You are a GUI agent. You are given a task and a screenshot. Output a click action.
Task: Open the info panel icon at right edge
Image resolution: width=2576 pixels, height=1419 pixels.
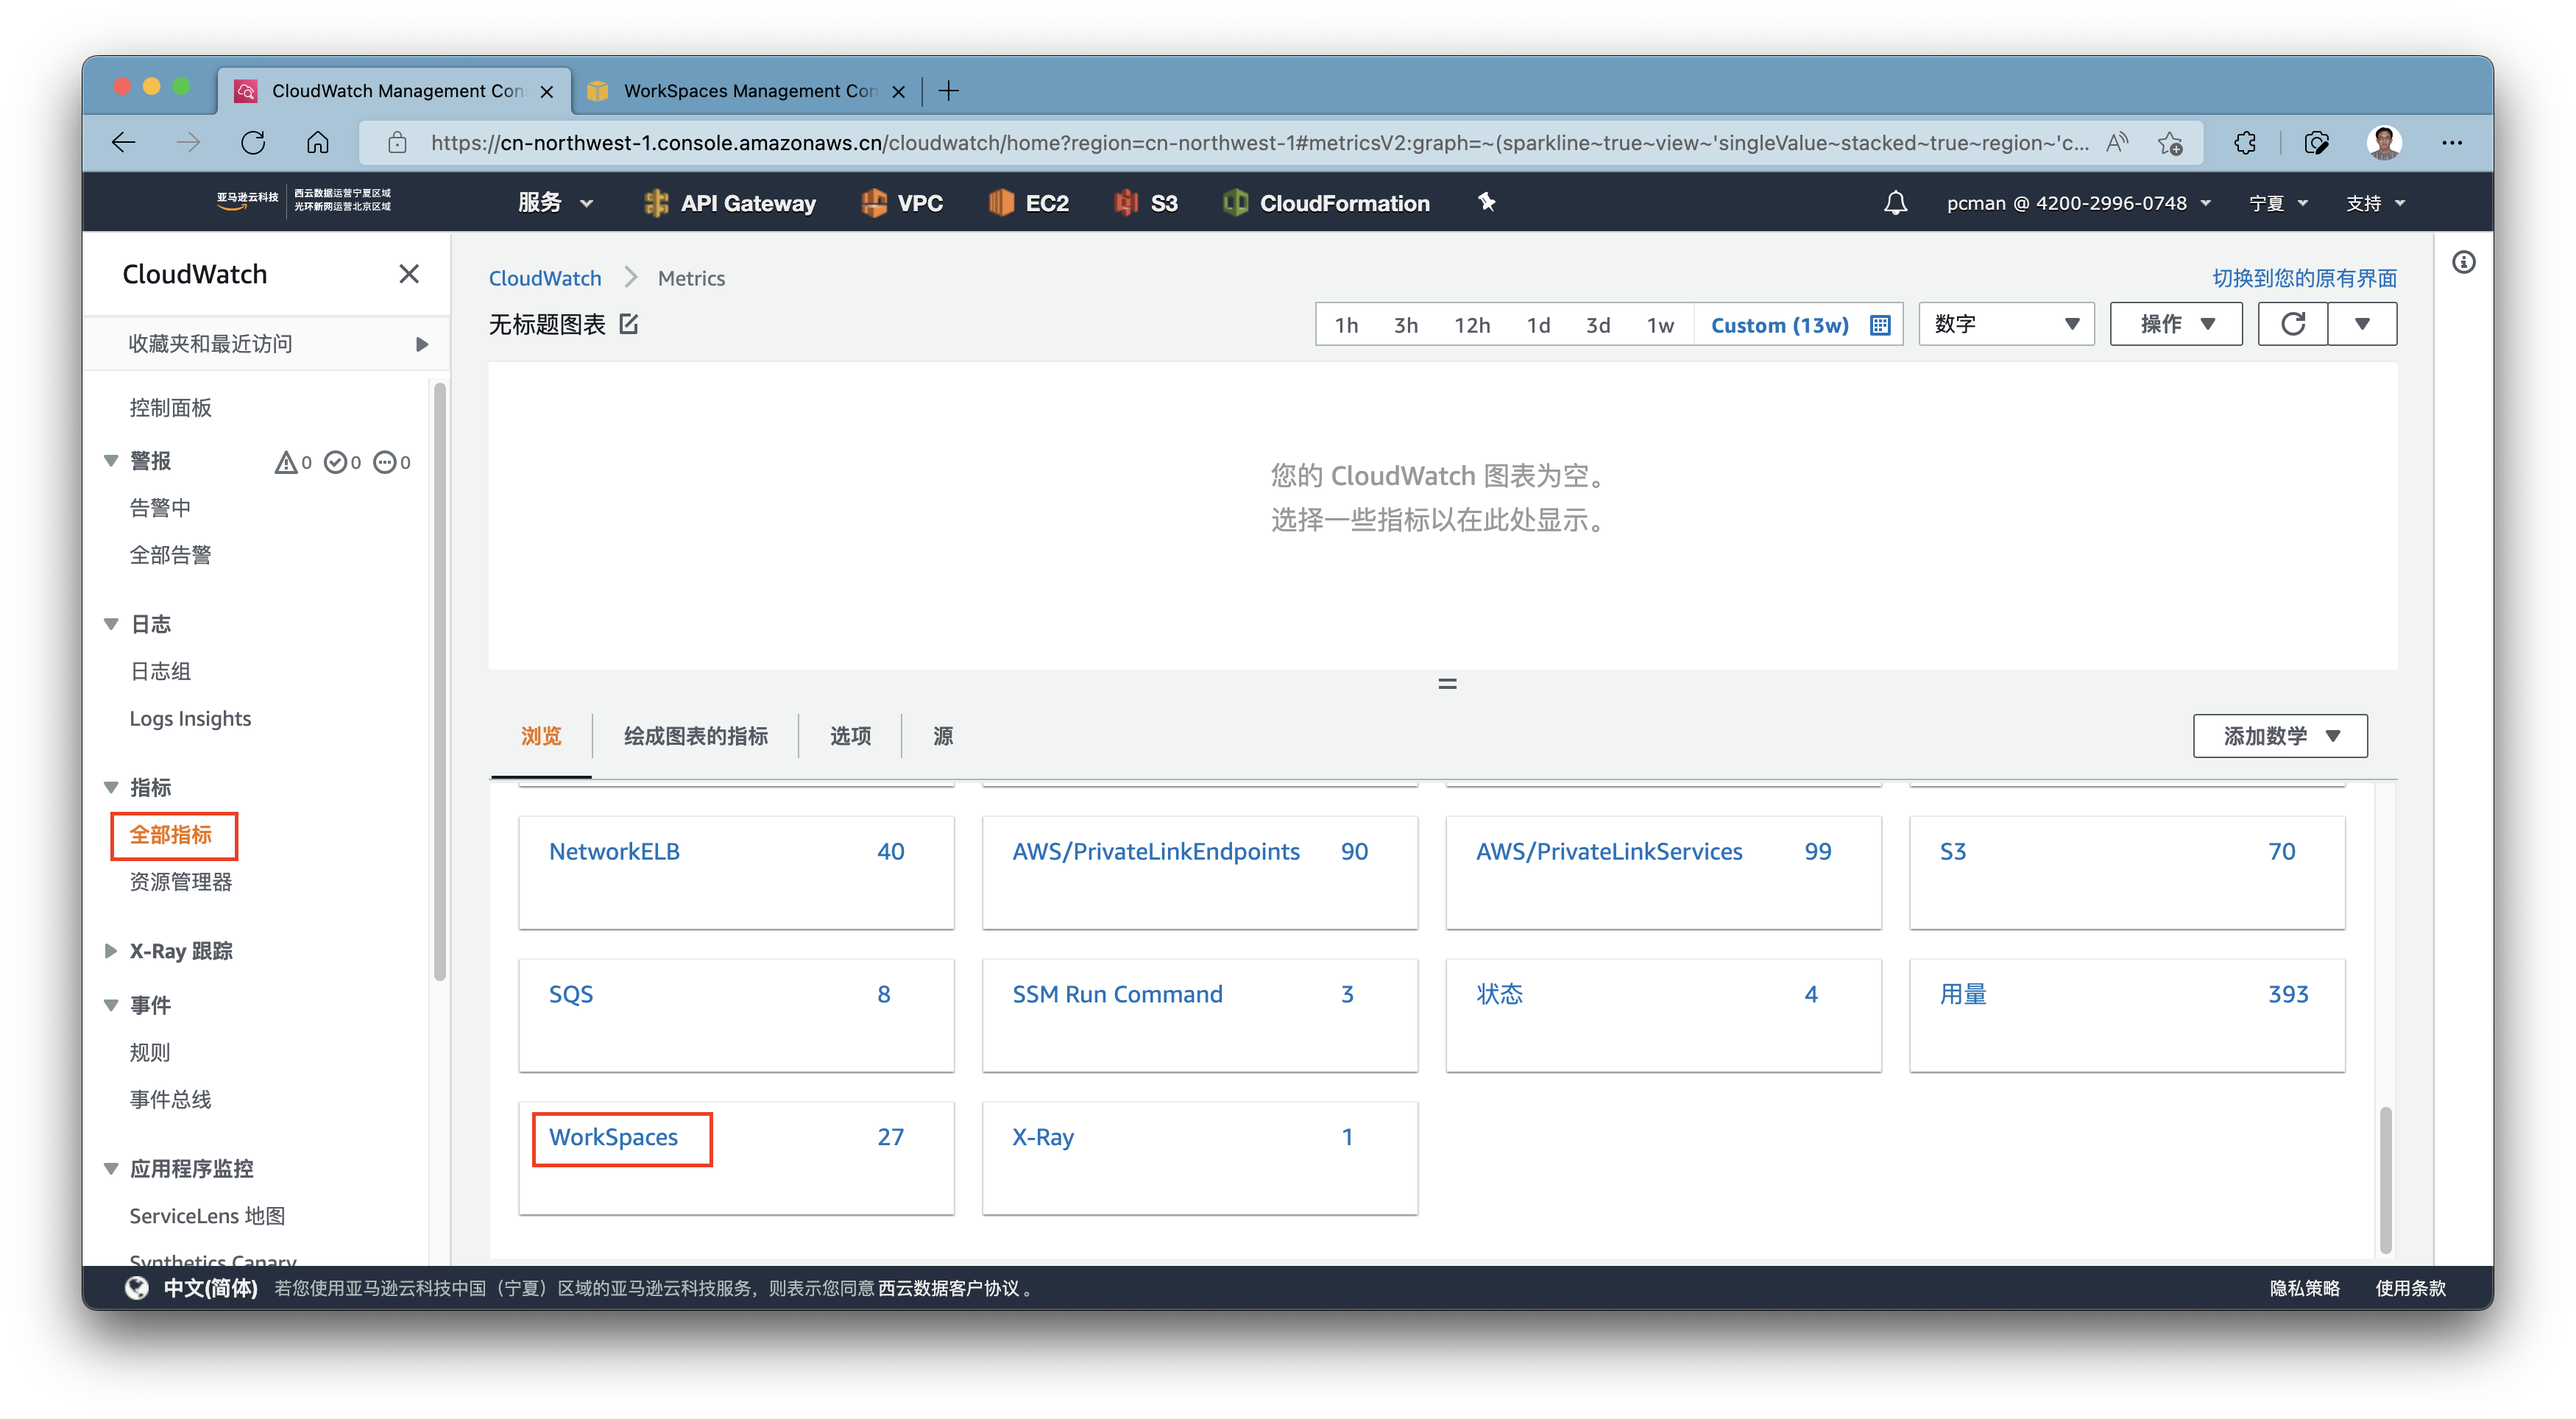(2463, 263)
